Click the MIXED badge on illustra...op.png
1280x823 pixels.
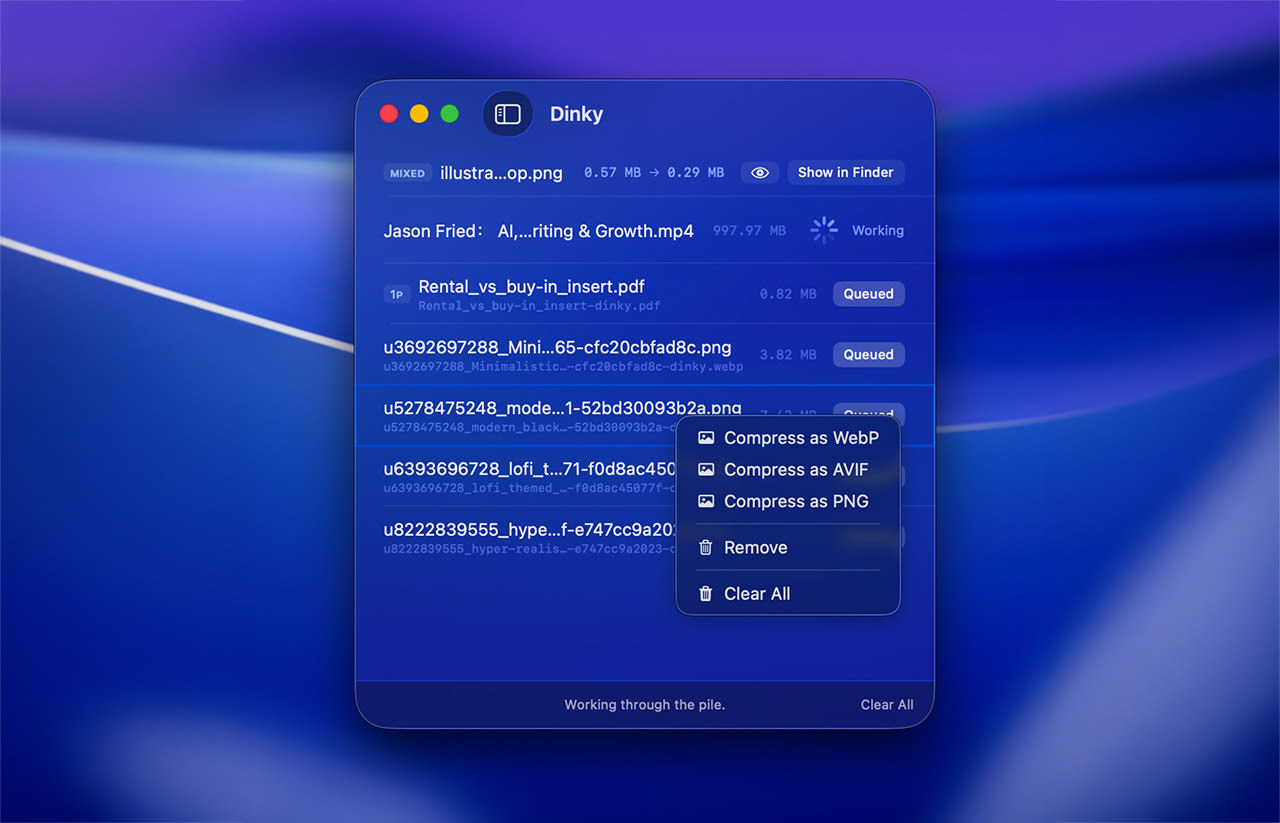point(408,173)
